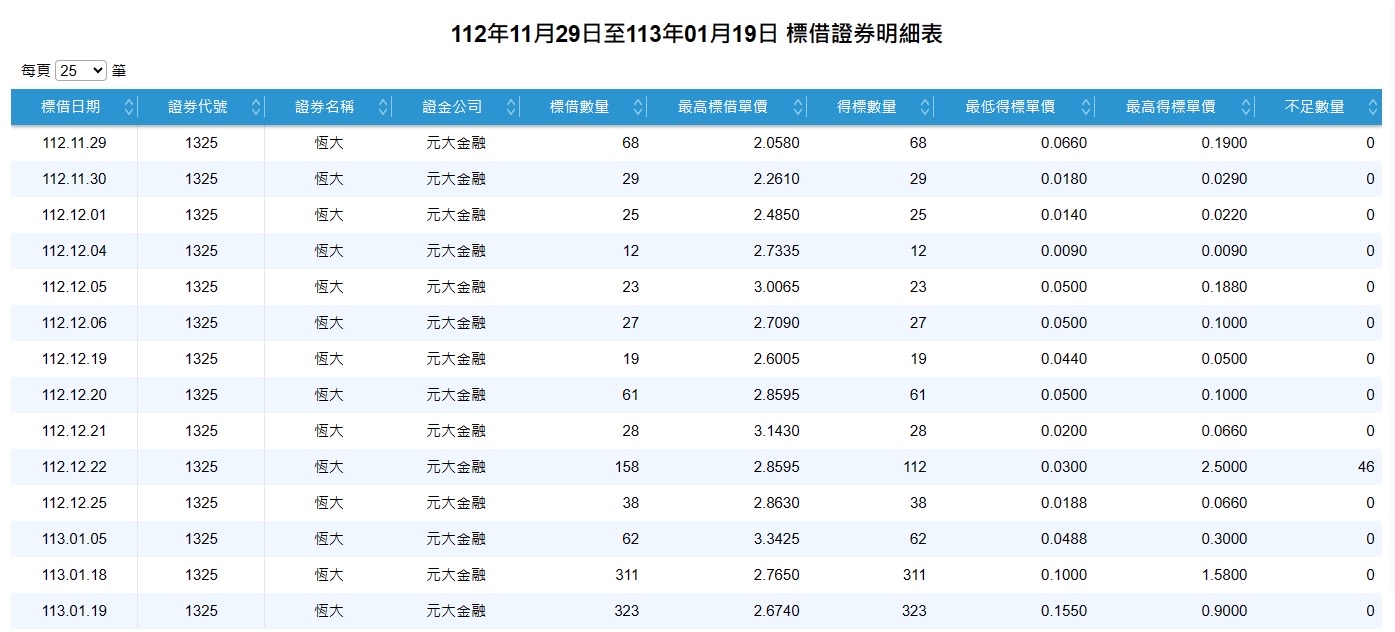The height and width of the screenshot is (632, 1395).
Task: Select the 112.11.29 date cell
Action: 74,143
